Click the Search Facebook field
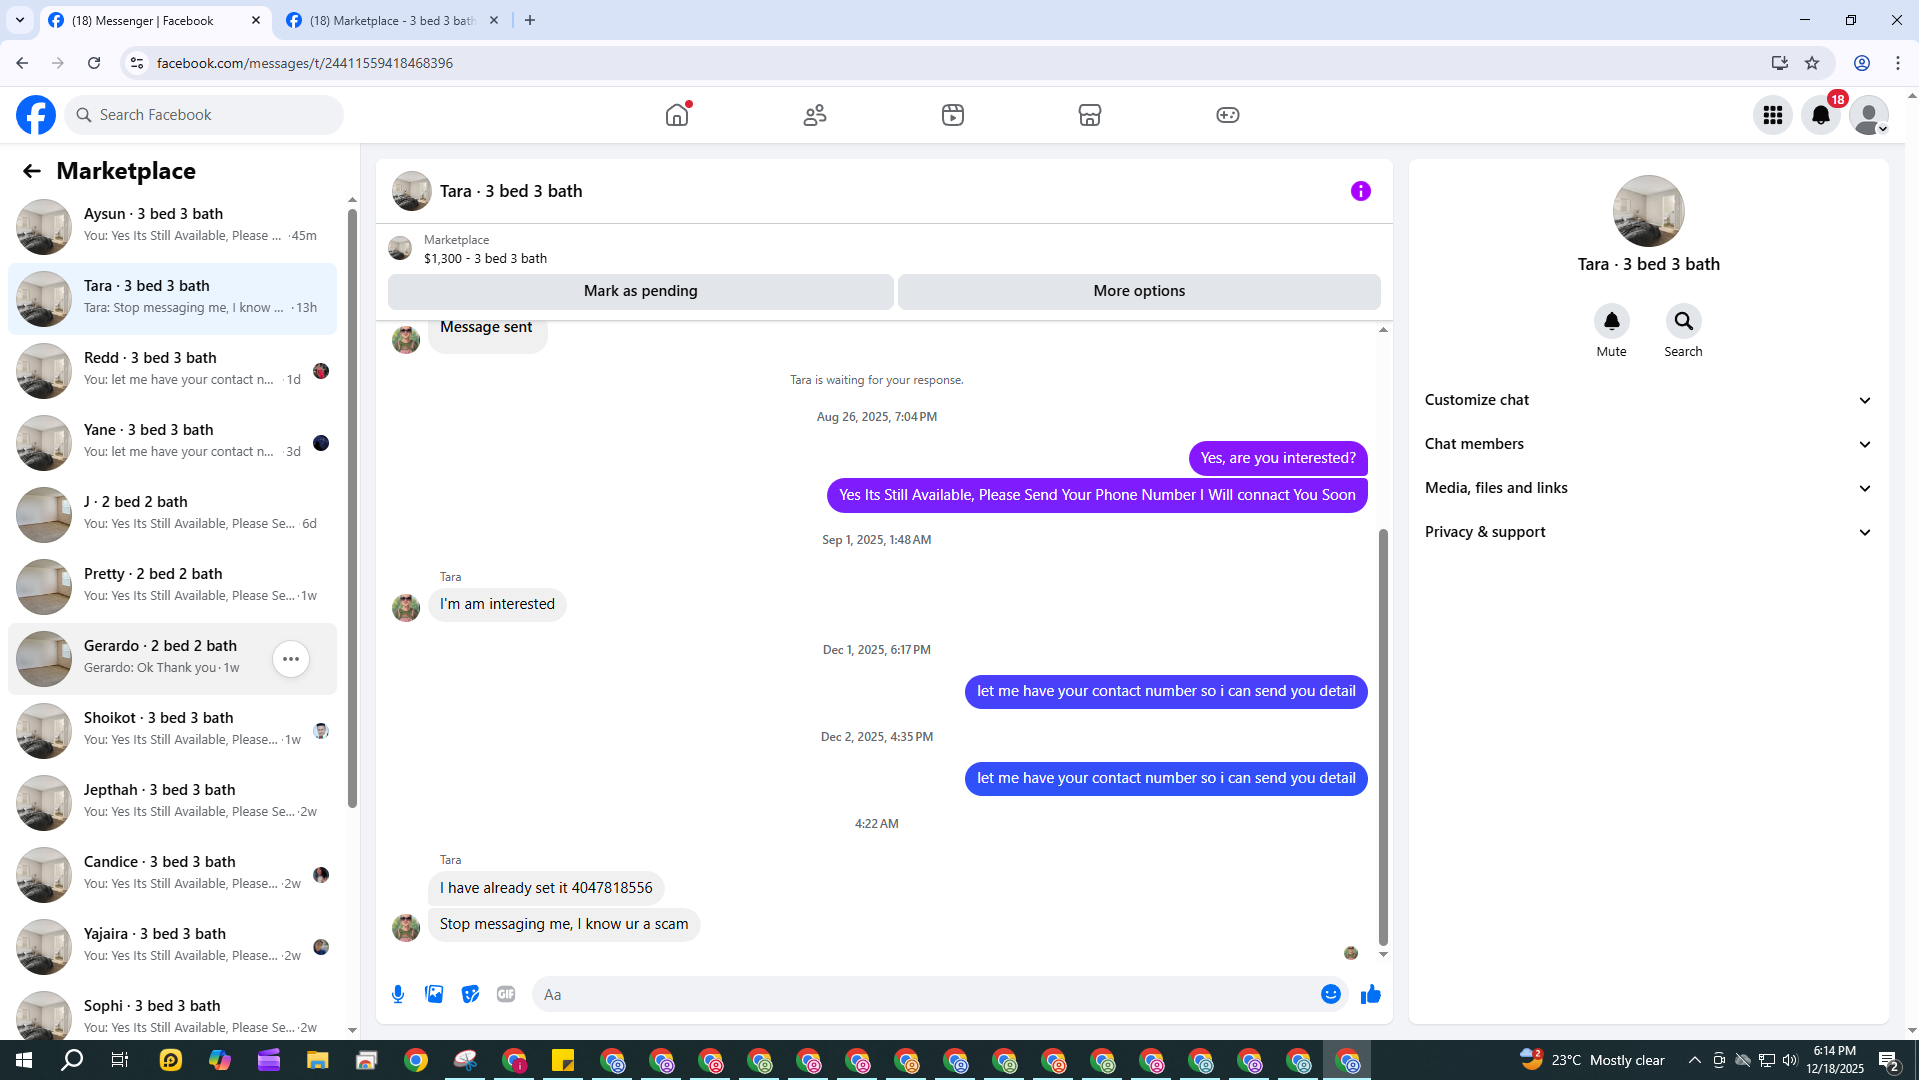 [x=205, y=115]
